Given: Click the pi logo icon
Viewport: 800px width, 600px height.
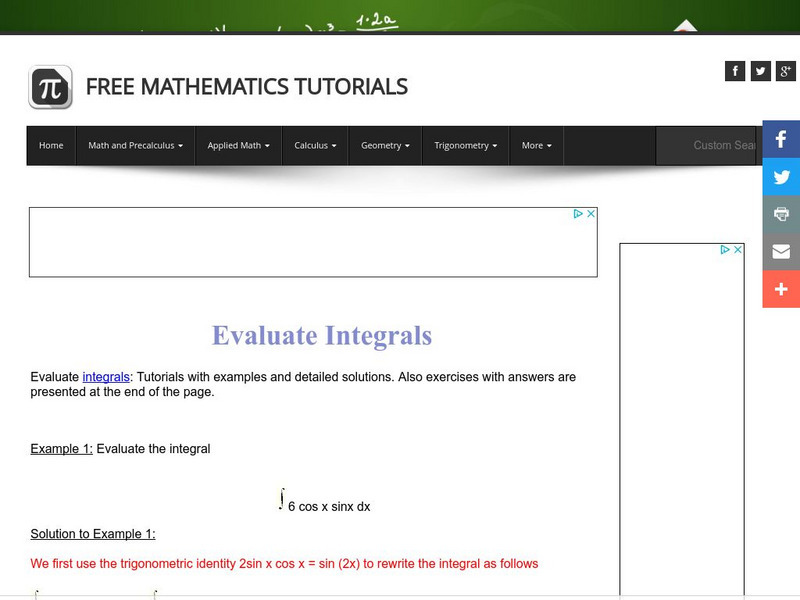Looking at the screenshot, I should pyautogui.click(x=50, y=87).
